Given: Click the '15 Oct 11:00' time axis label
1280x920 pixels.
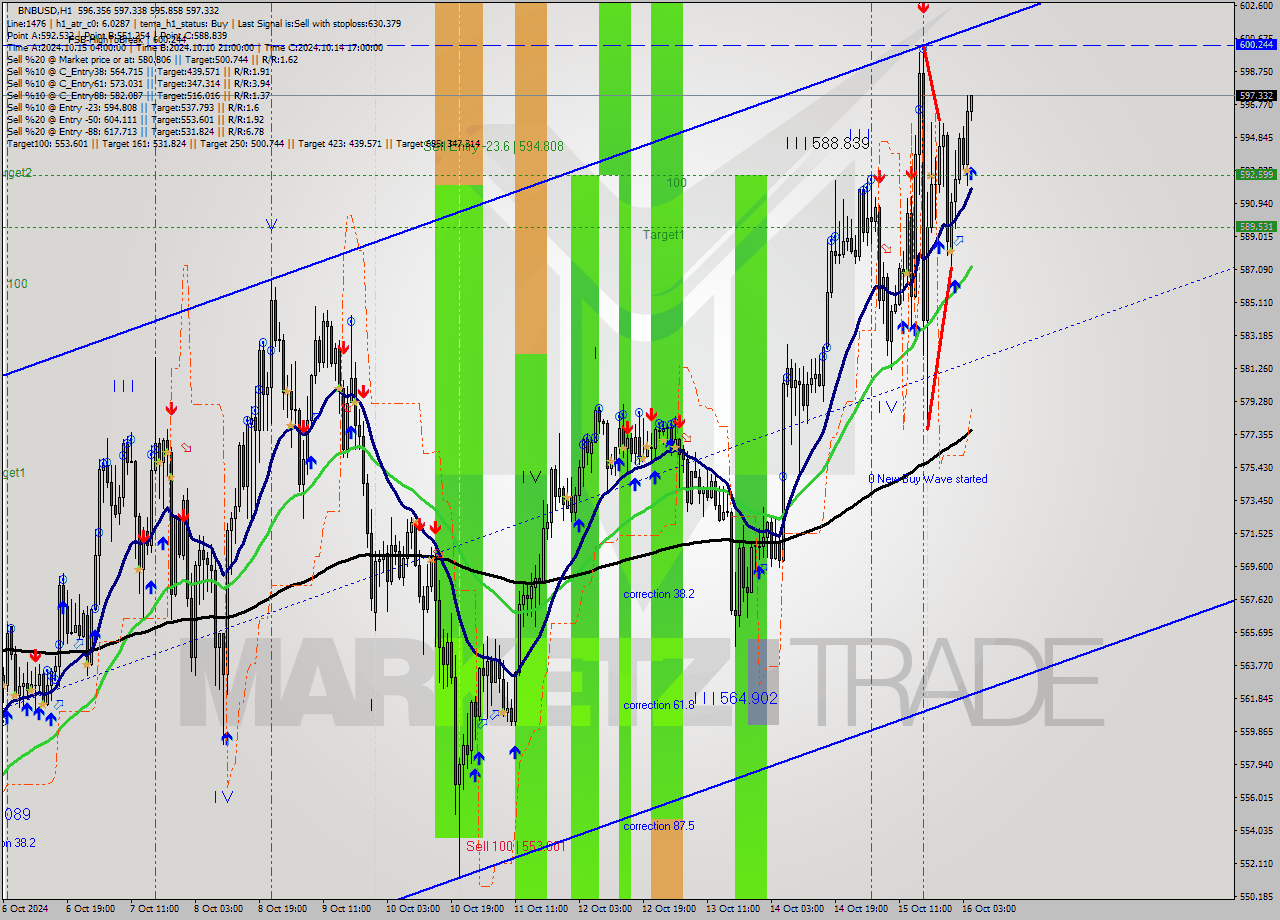Looking at the screenshot, I should click(926, 909).
